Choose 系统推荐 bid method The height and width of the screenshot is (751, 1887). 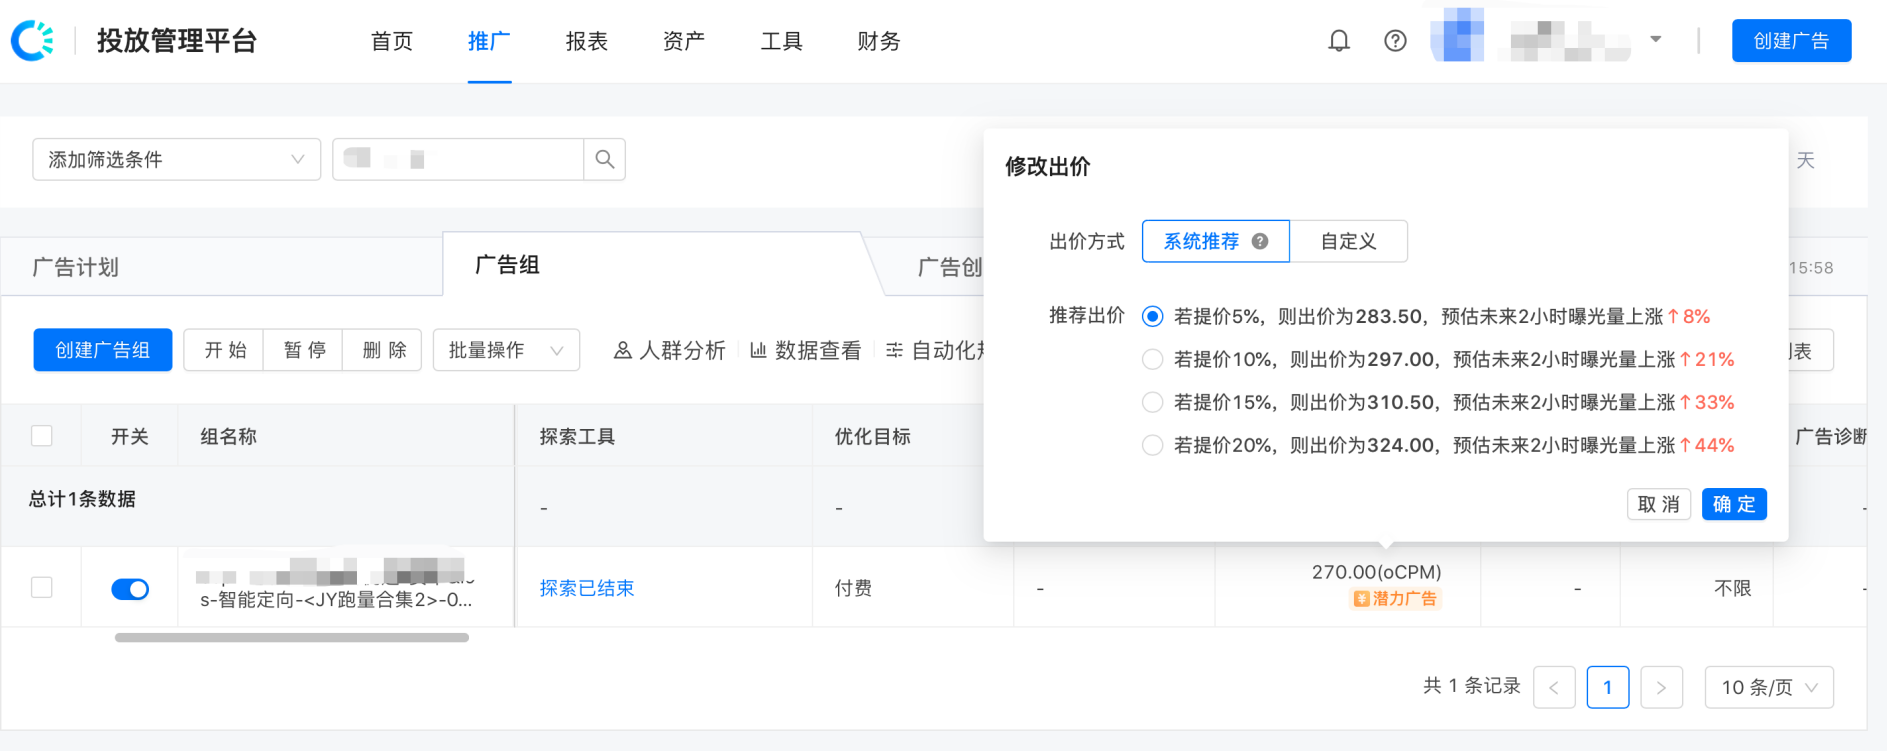click(x=1216, y=241)
